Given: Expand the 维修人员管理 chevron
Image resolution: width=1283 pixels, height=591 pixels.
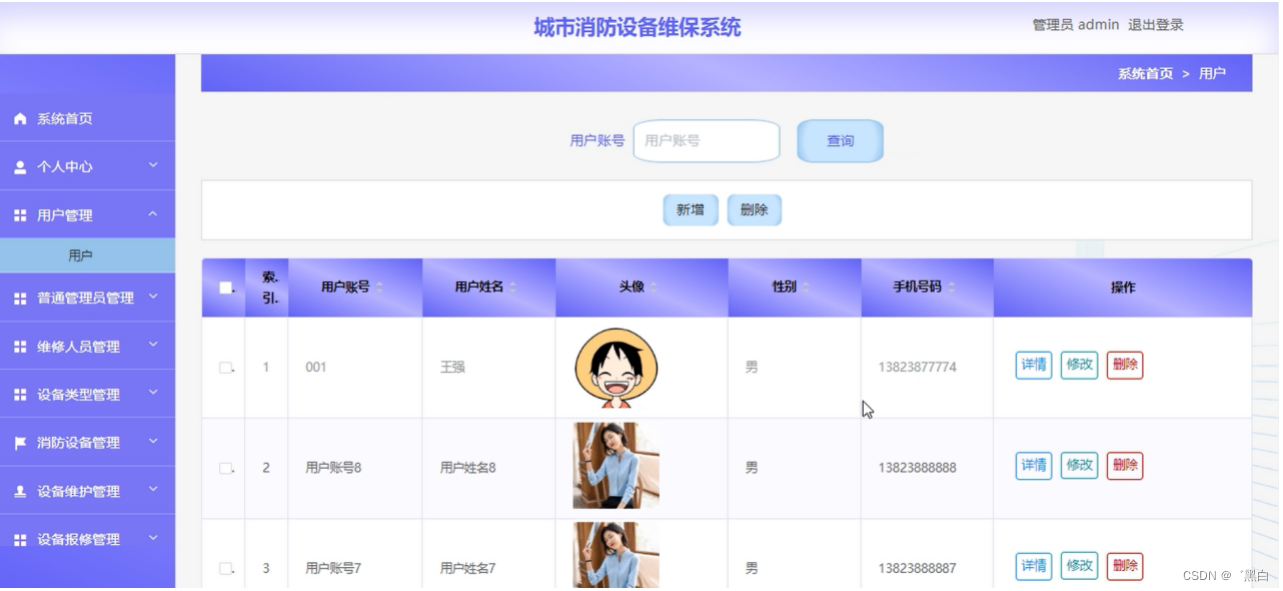Looking at the screenshot, I should point(153,345).
